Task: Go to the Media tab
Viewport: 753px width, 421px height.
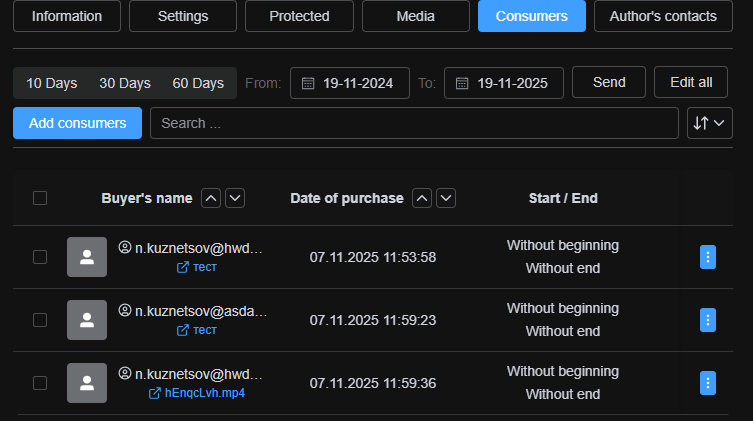Action: (x=416, y=16)
